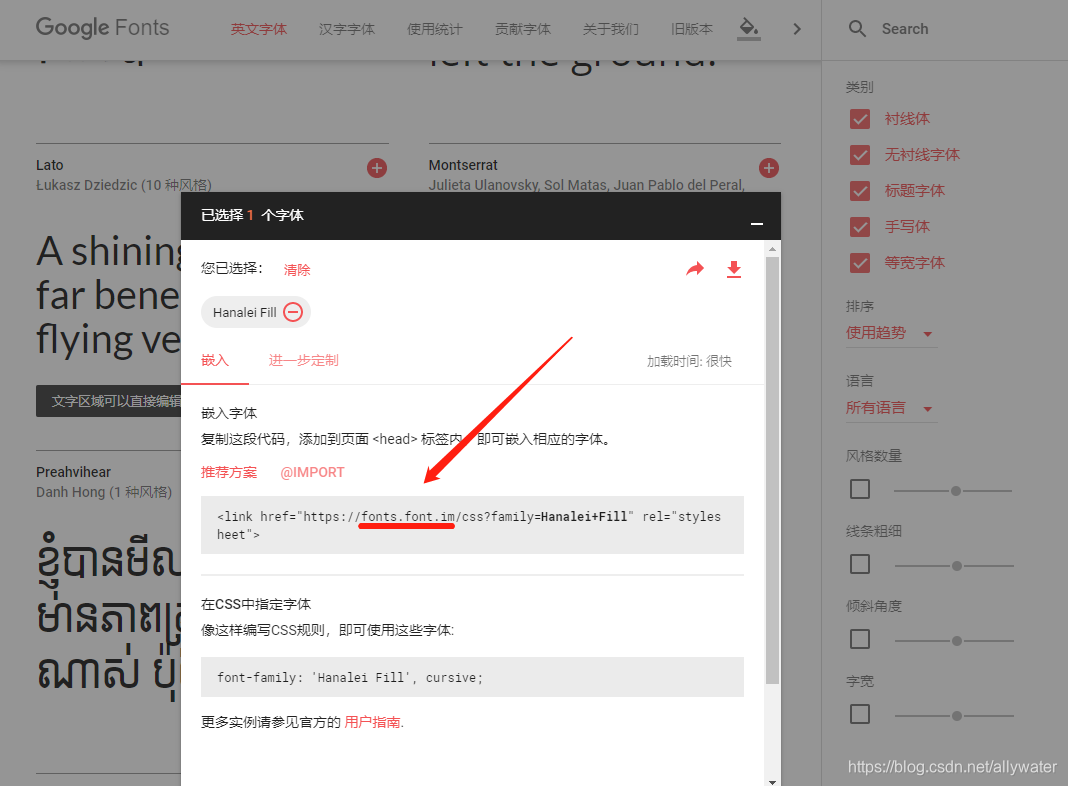Viewport: 1068px width, 786px height.
Task: Add the Lato font with plus icon
Action: click(377, 168)
